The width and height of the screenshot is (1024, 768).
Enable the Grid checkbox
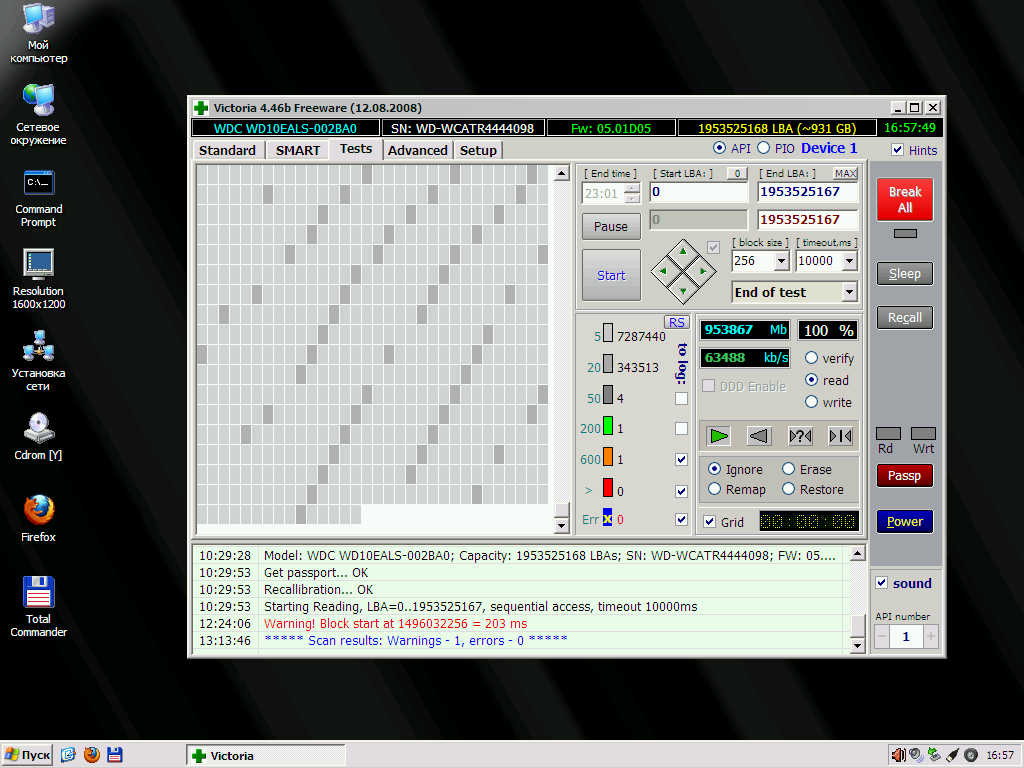[710, 522]
